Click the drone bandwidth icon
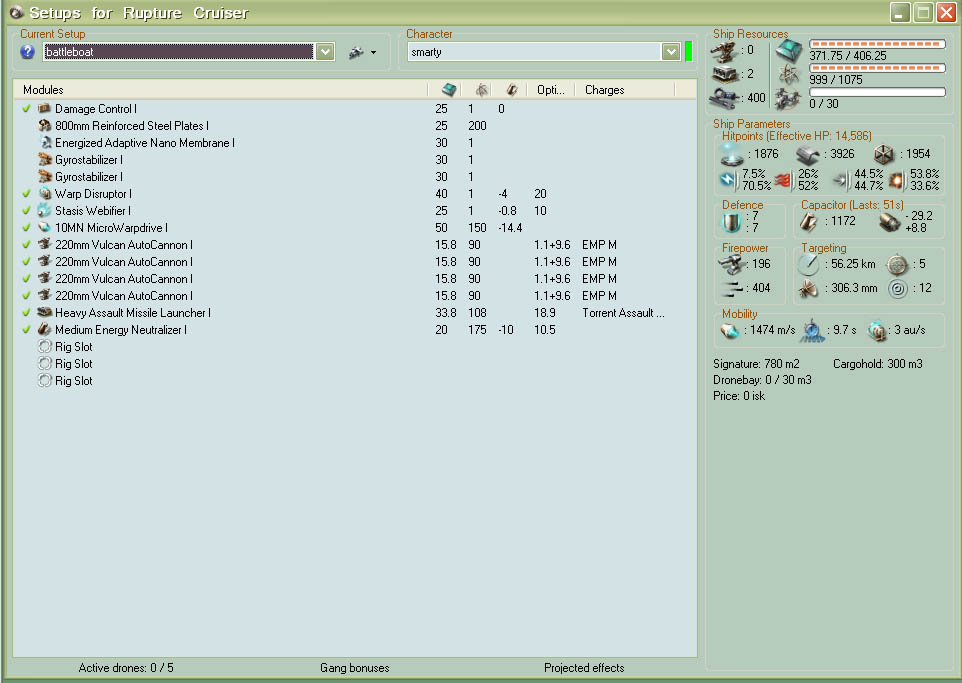The height and width of the screenshot is (683, 962). 789,98
